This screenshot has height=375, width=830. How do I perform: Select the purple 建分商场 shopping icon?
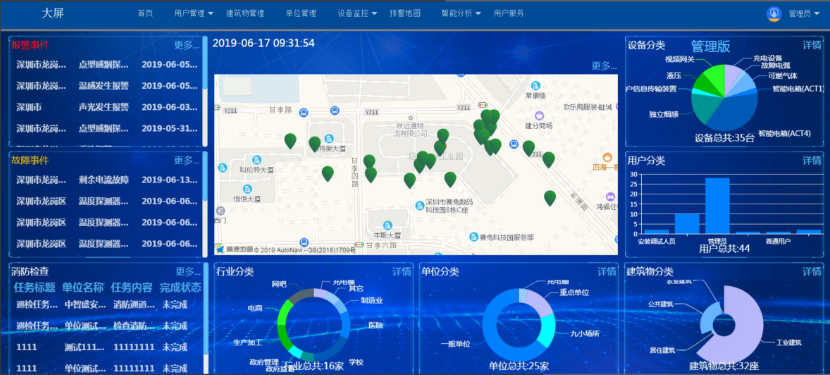coord(539,115)
